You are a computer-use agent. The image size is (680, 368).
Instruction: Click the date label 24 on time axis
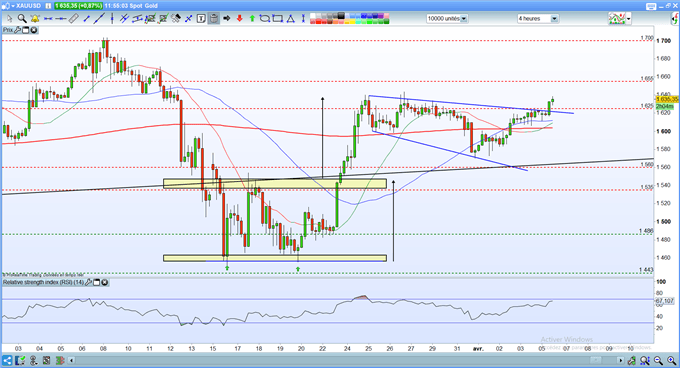click(347, 348)
